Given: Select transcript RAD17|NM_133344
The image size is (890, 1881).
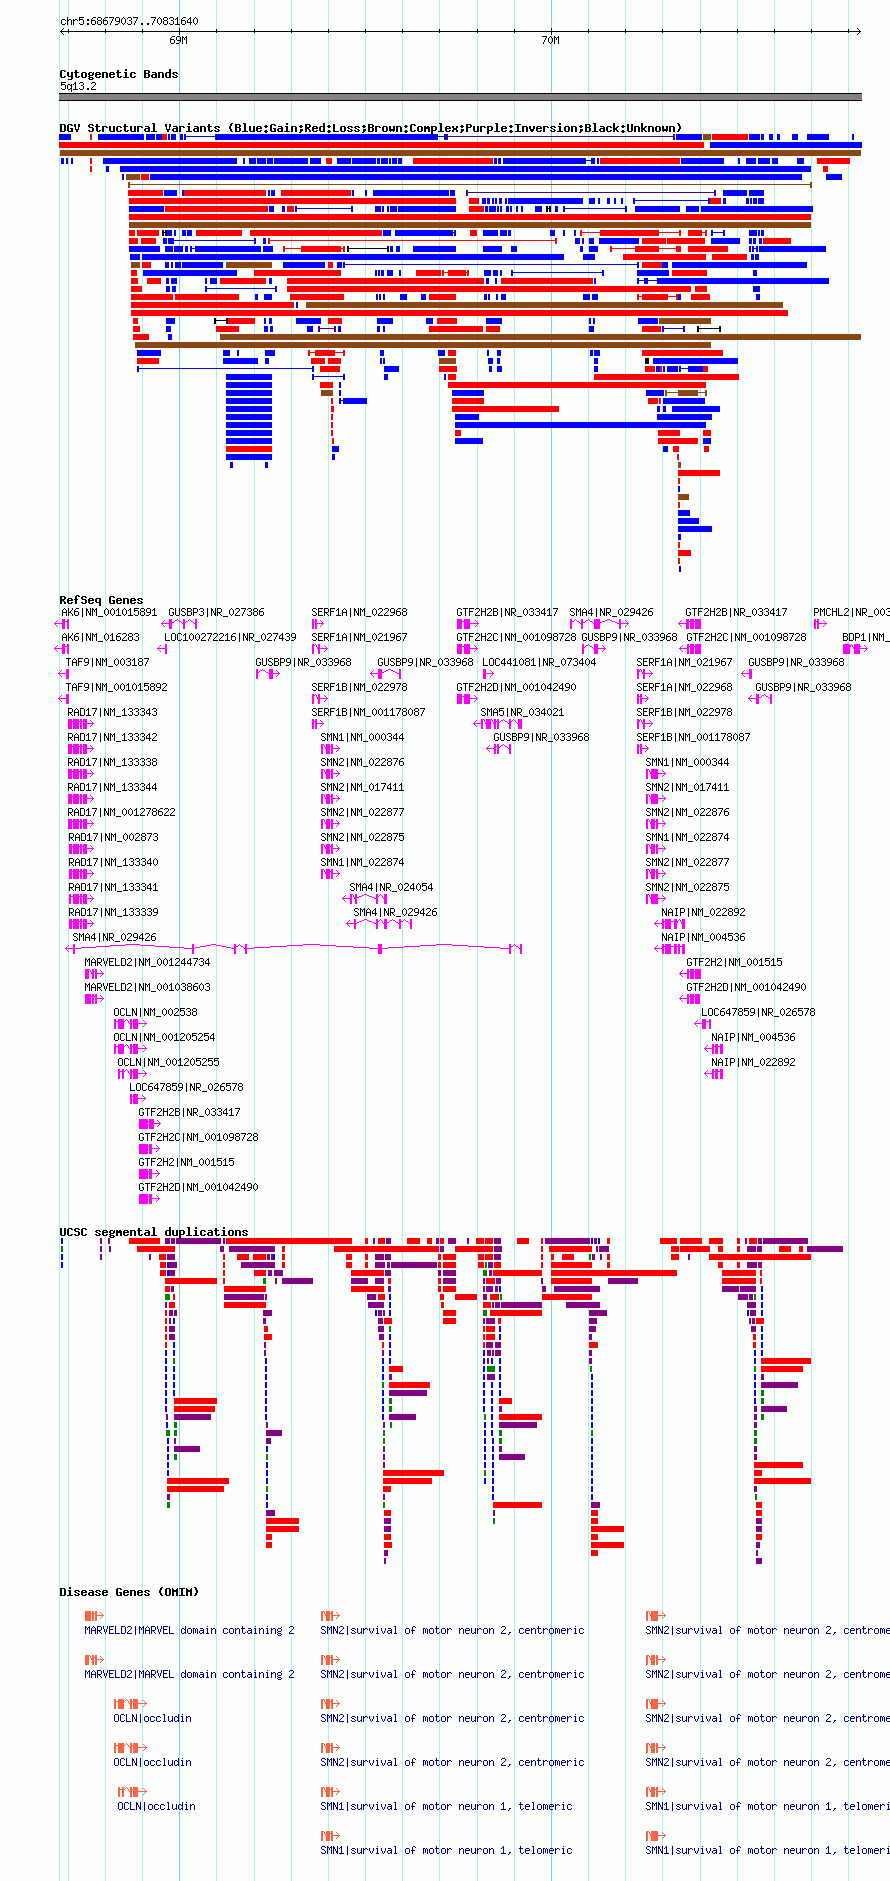Looking at the screenshot, I should coord(113,787).
